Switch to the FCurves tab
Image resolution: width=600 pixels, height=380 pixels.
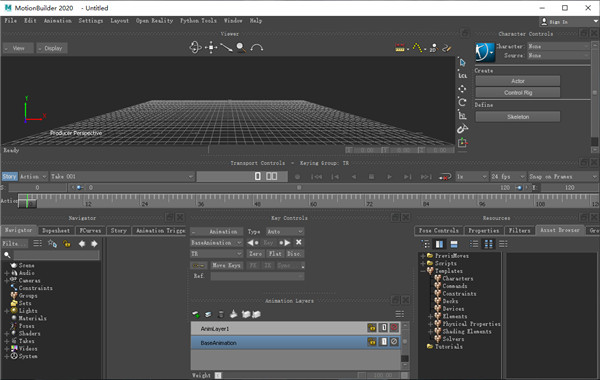(x=90, y=230)
